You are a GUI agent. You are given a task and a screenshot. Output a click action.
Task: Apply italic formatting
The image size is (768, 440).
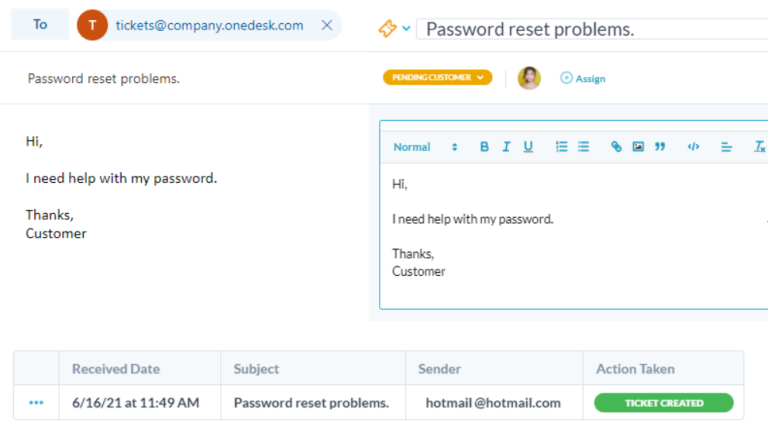tap(506, 147)
